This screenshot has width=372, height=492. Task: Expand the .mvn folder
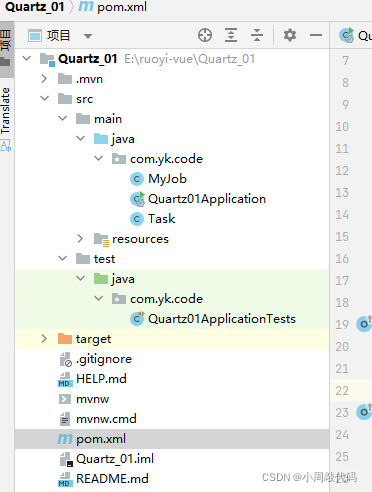click(x=44, y=79)
